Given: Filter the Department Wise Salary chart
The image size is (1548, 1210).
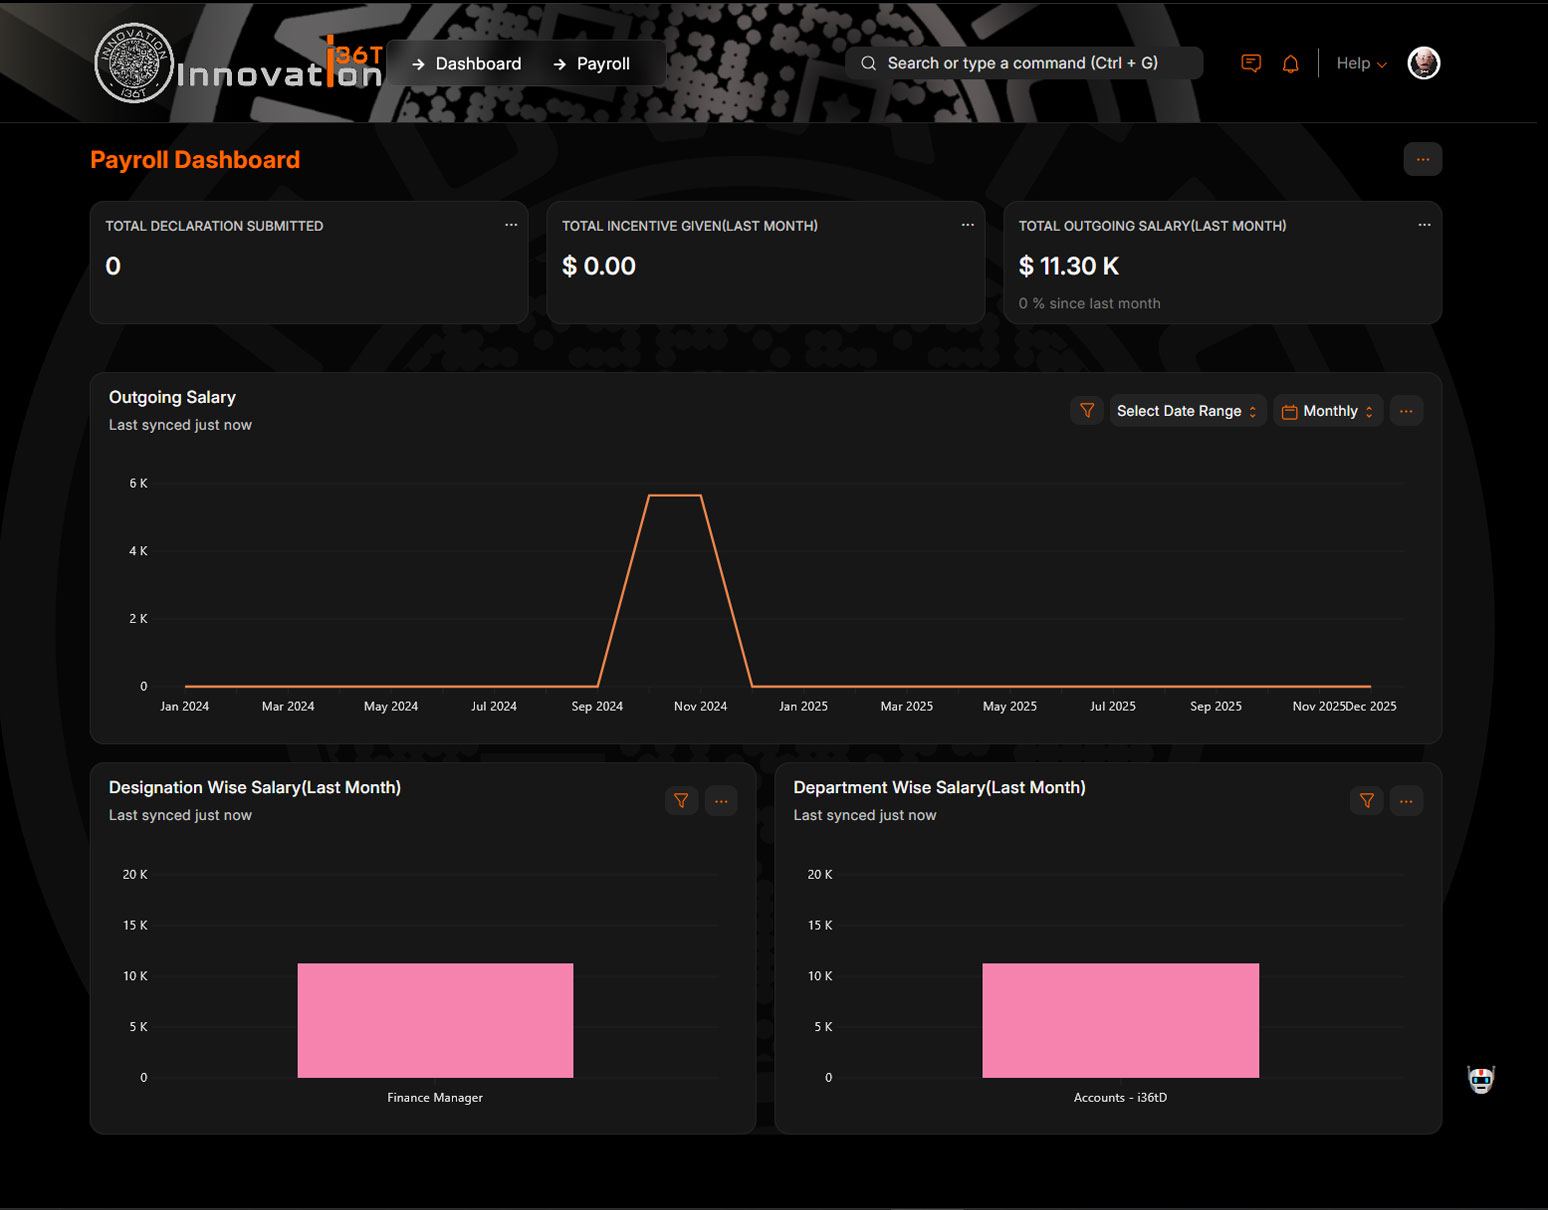Looking at the screenshot, I should 1366,801.
